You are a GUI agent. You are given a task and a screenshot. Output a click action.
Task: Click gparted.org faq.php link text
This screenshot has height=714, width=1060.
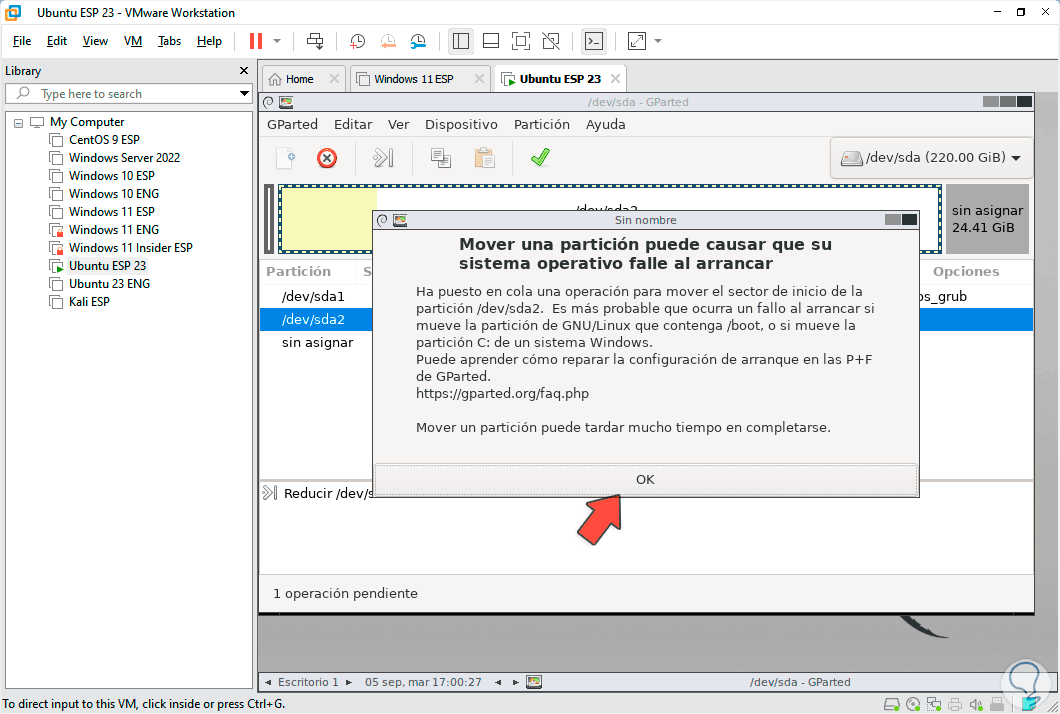tap(502, 394)
